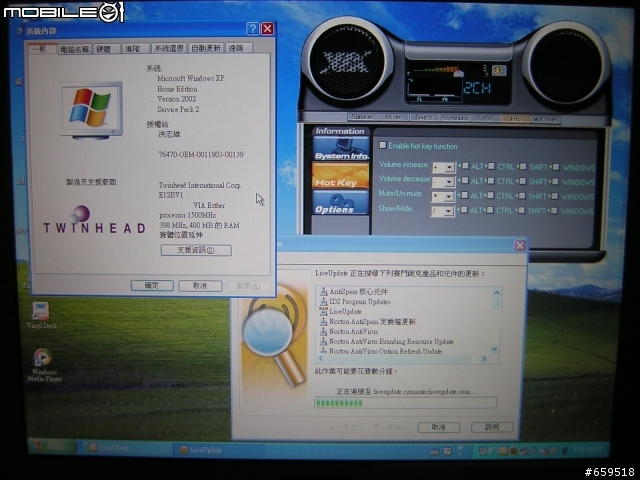640x480 pixels.
Task: Switch to the Effect tab in Vinyl Deck
Action: click(424, 117)
